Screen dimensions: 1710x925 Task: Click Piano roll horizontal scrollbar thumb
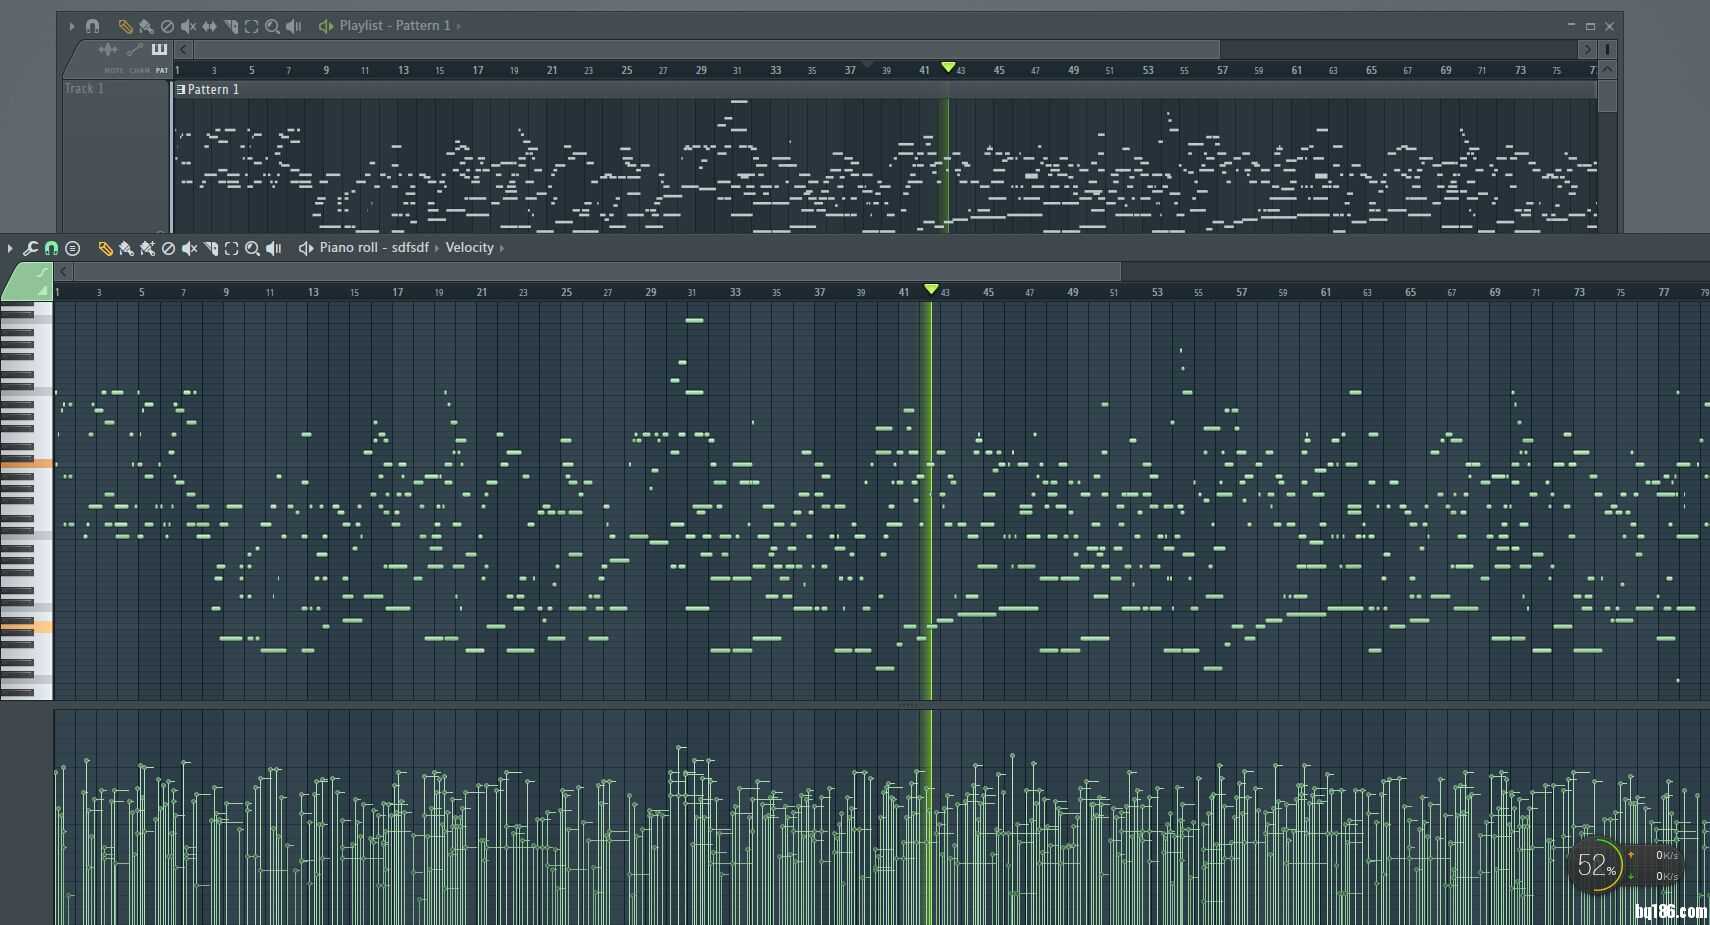(x=597, y=271)
